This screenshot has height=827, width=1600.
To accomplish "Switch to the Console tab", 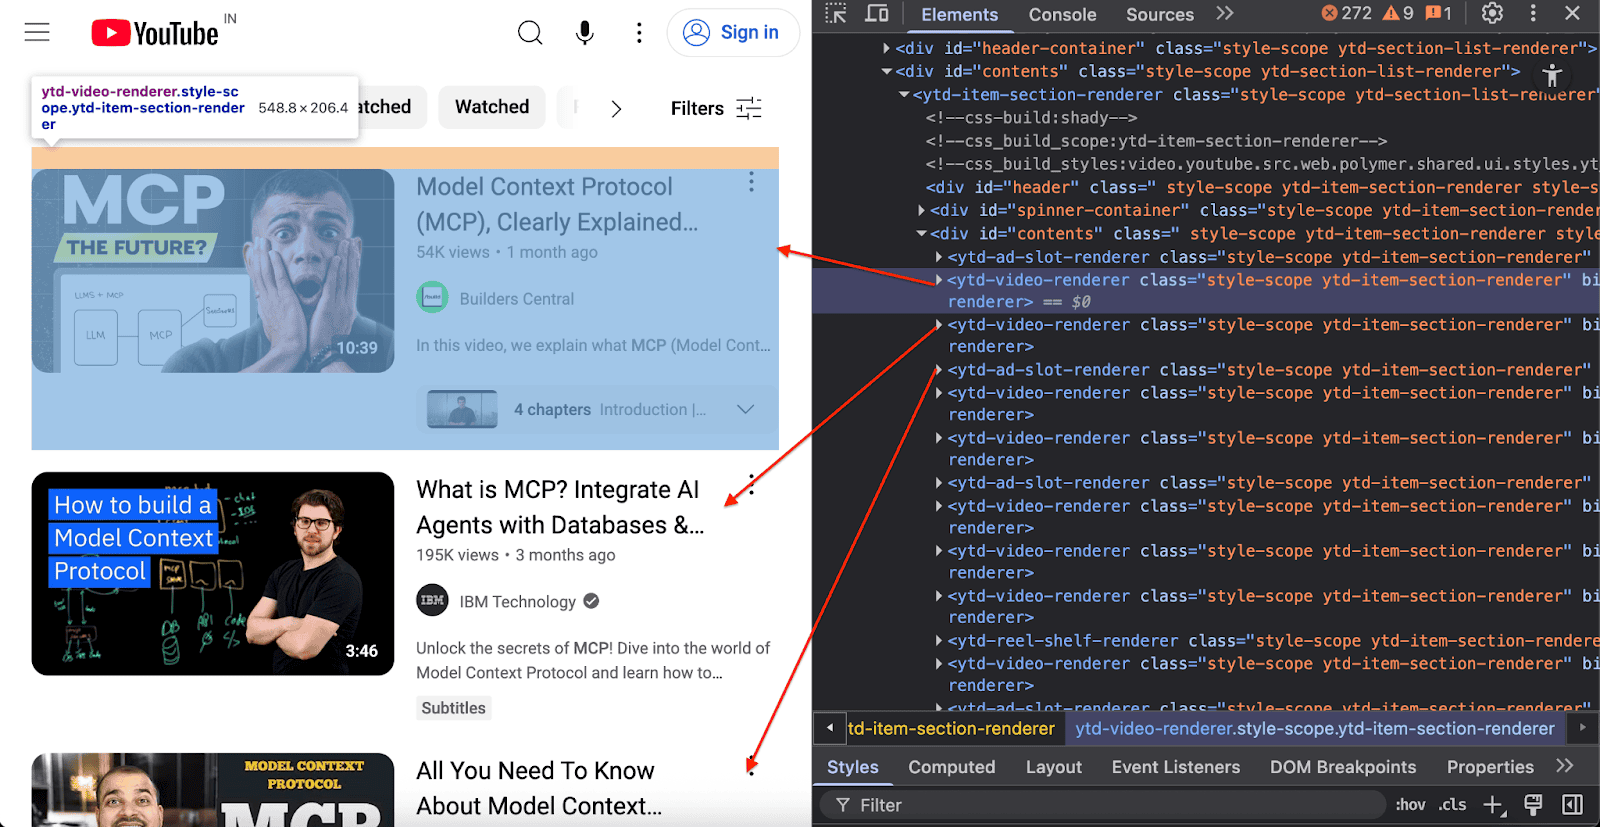I will (1062, 14).
